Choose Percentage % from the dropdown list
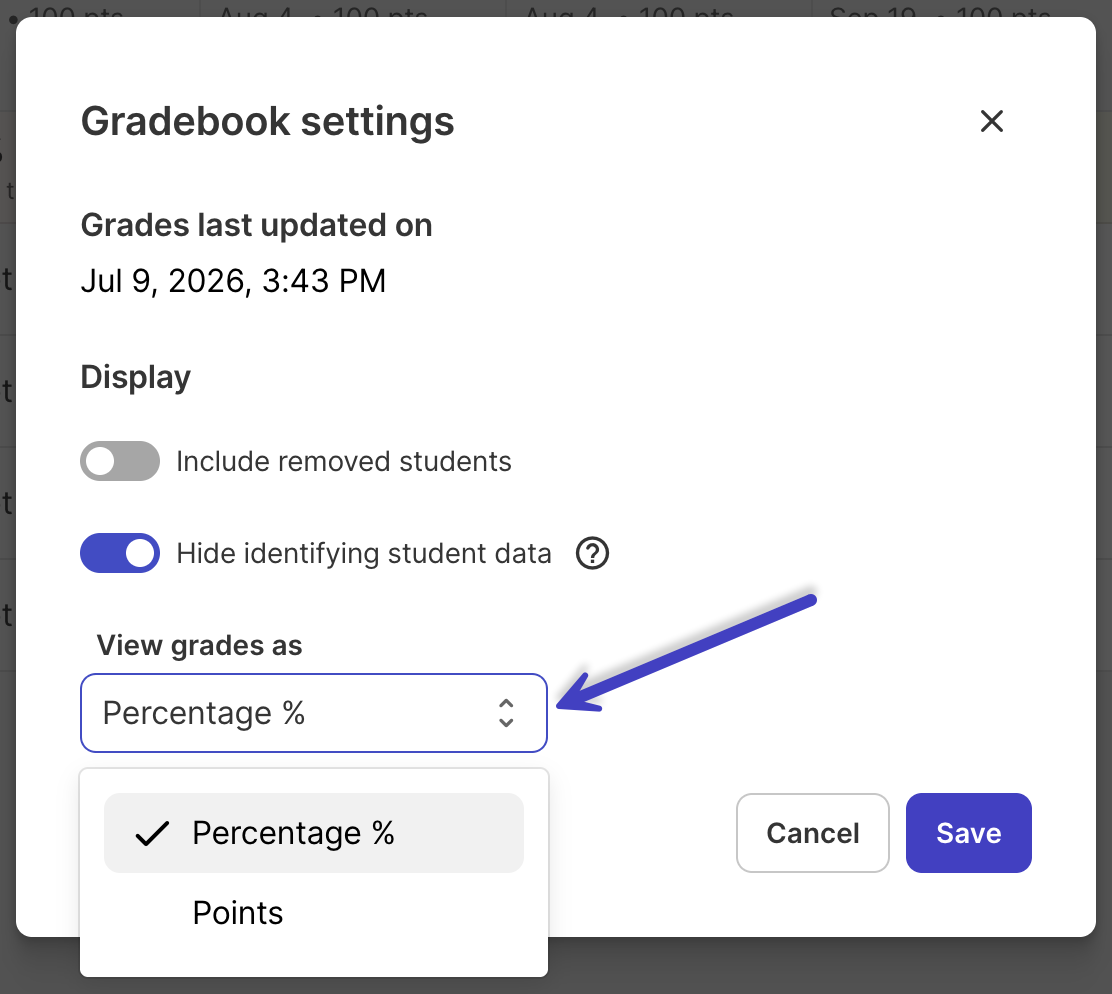Screen dimensions: 1112x994 coord(313,833)
